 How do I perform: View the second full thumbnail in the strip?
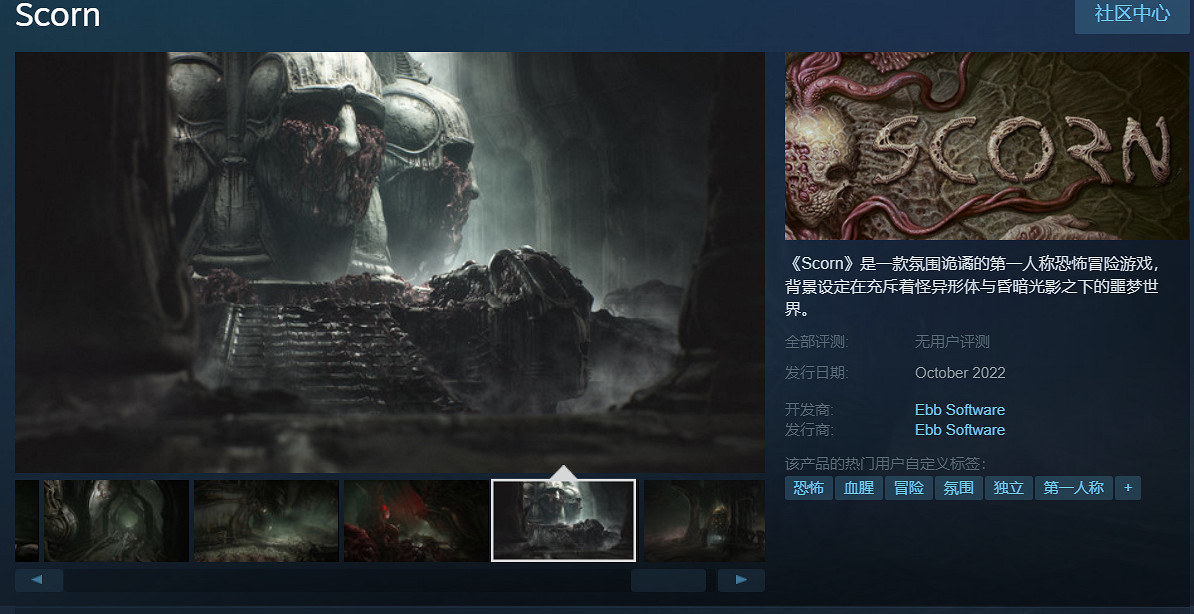[266, 520]
